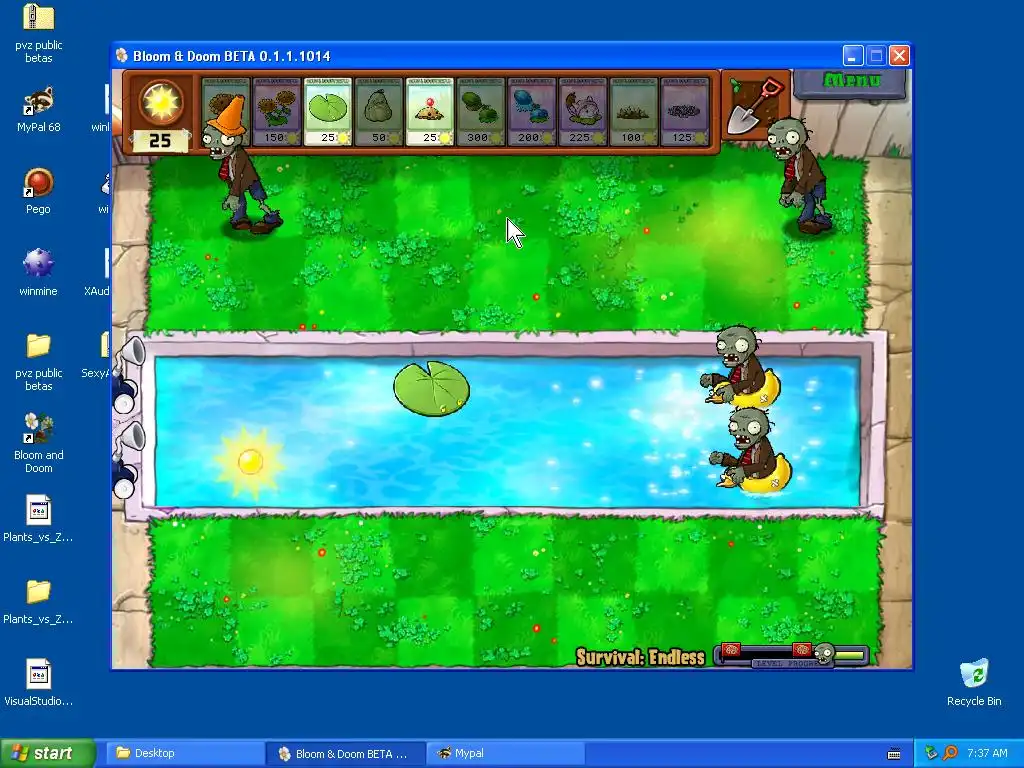Viewport: 1024px width, 768px height.
Task: Choose the Cattail seed packet costing 225
Action: click(x=583, y=112)
